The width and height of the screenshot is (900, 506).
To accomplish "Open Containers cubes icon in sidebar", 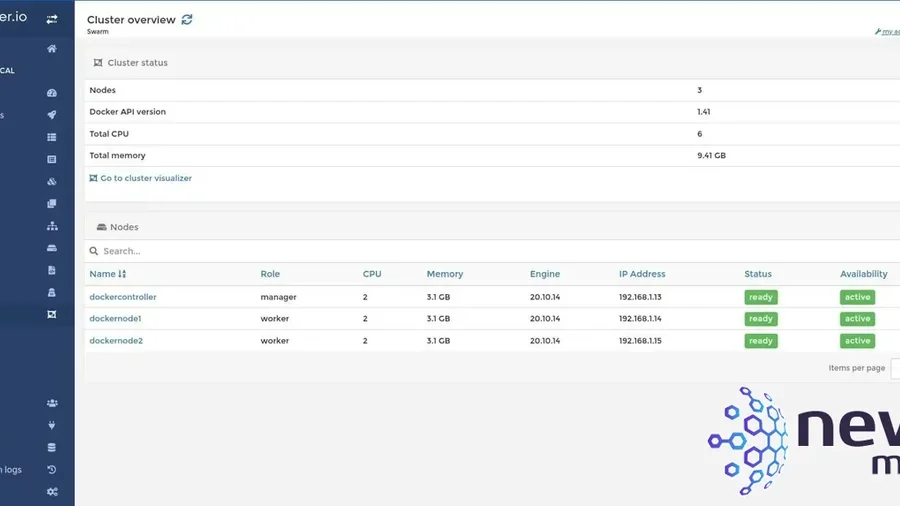I will [52, 181].
